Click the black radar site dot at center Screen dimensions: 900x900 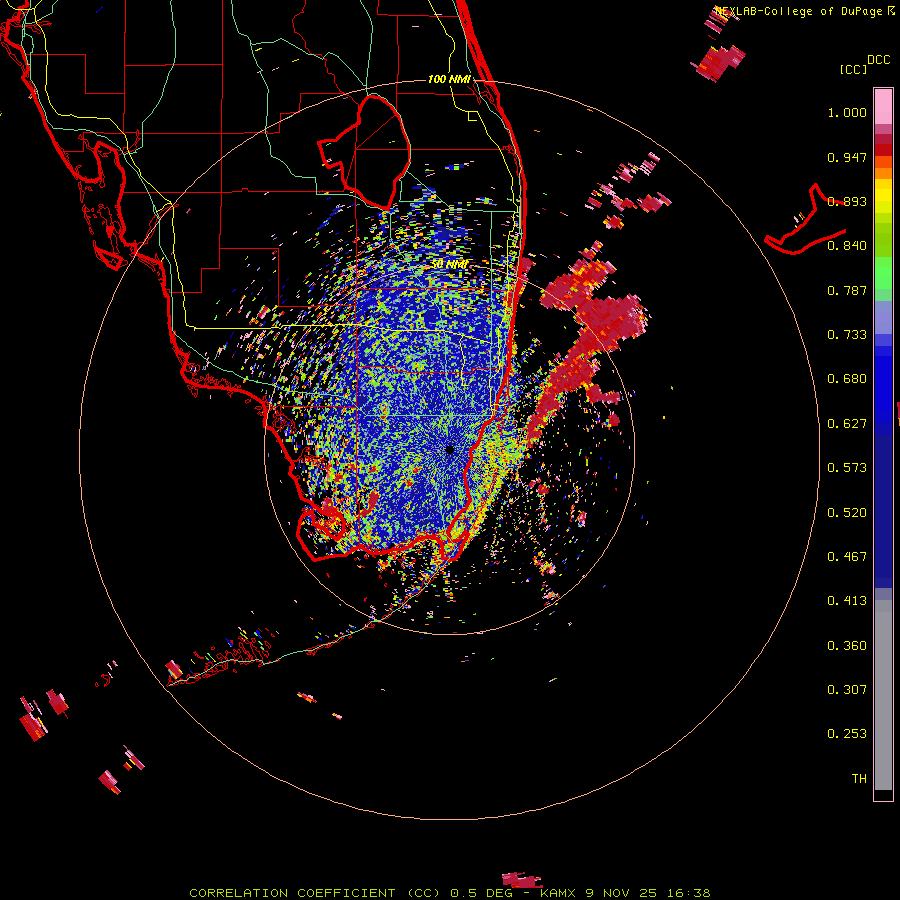[449, 449]
